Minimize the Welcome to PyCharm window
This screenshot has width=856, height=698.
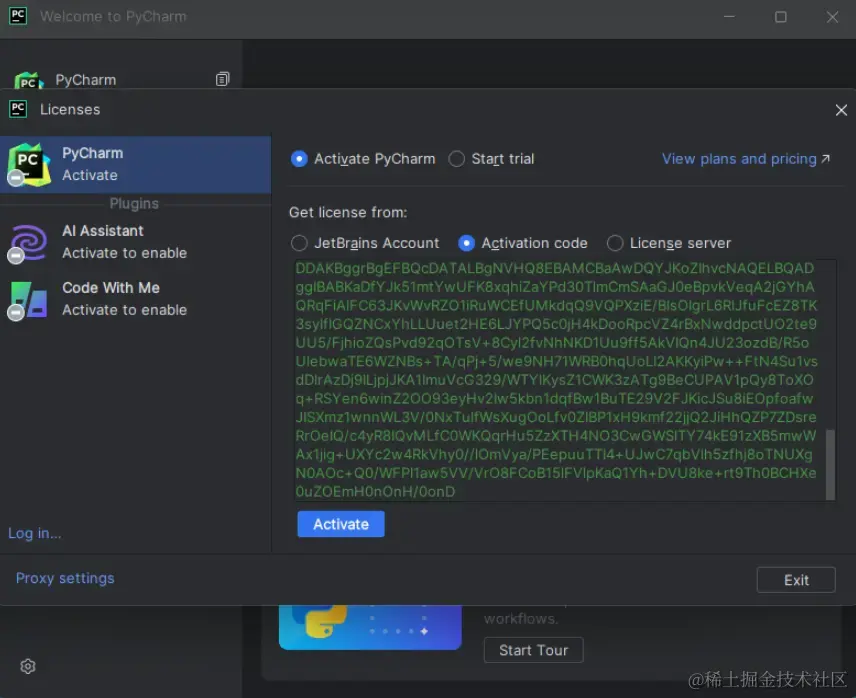729,17
